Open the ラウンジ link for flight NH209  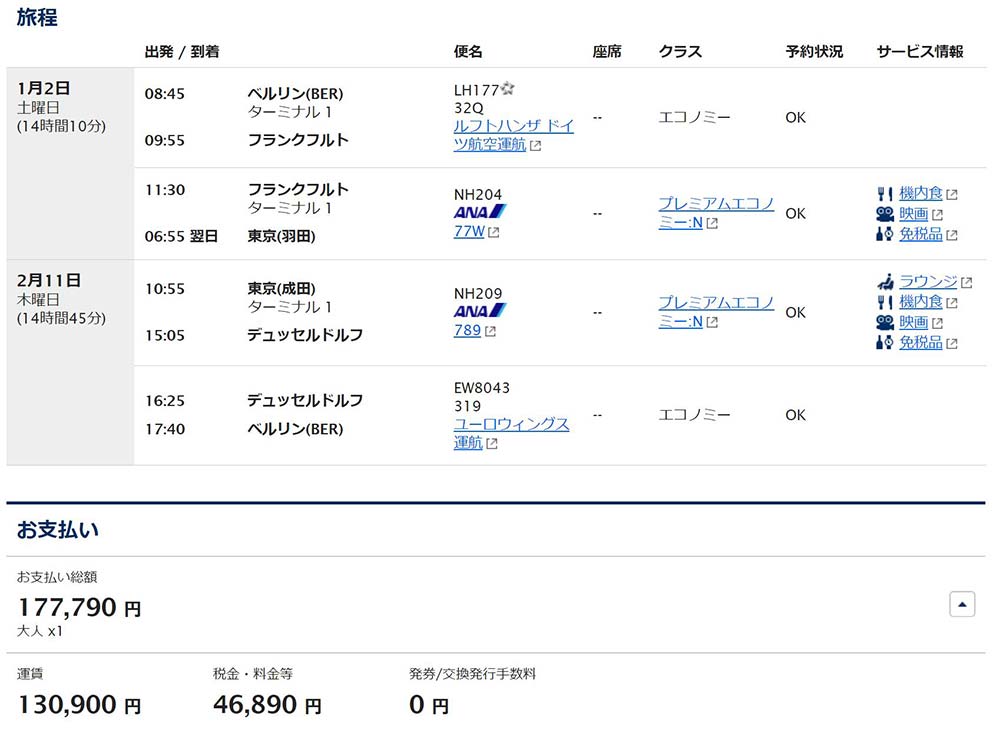click(928, 281)
